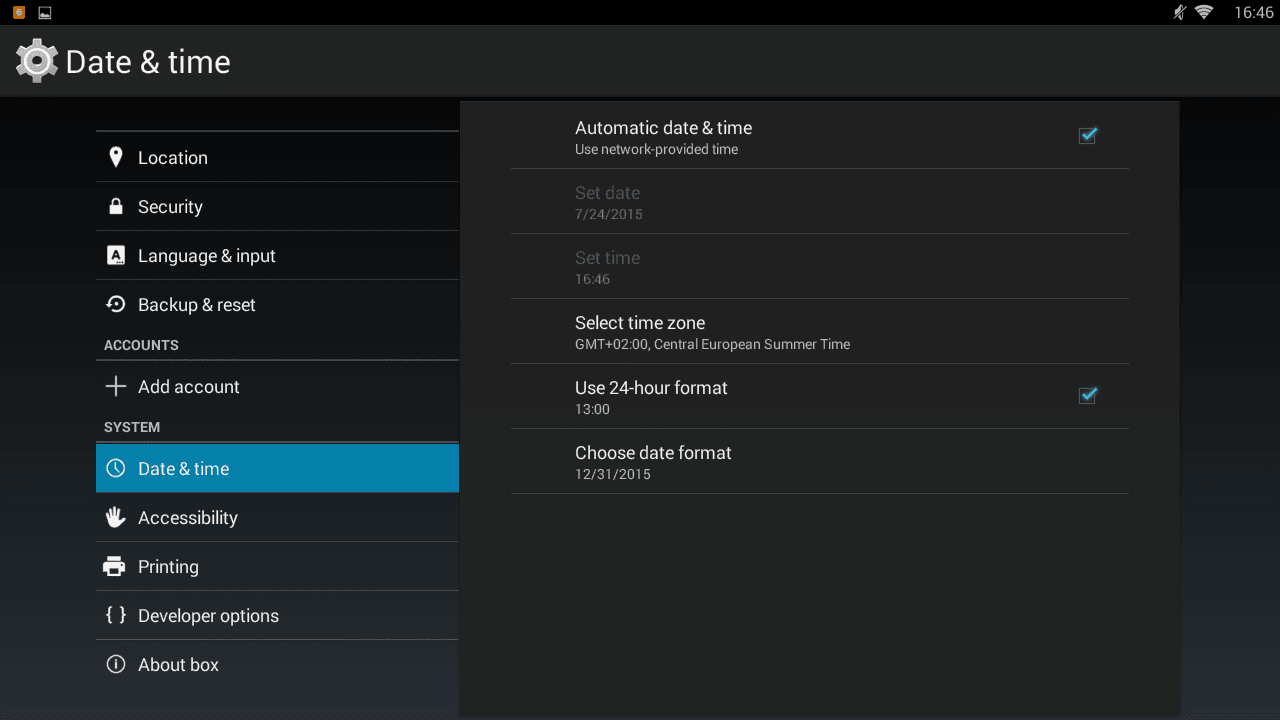Select Add account
1280x720 pixels.
point(277,386)
